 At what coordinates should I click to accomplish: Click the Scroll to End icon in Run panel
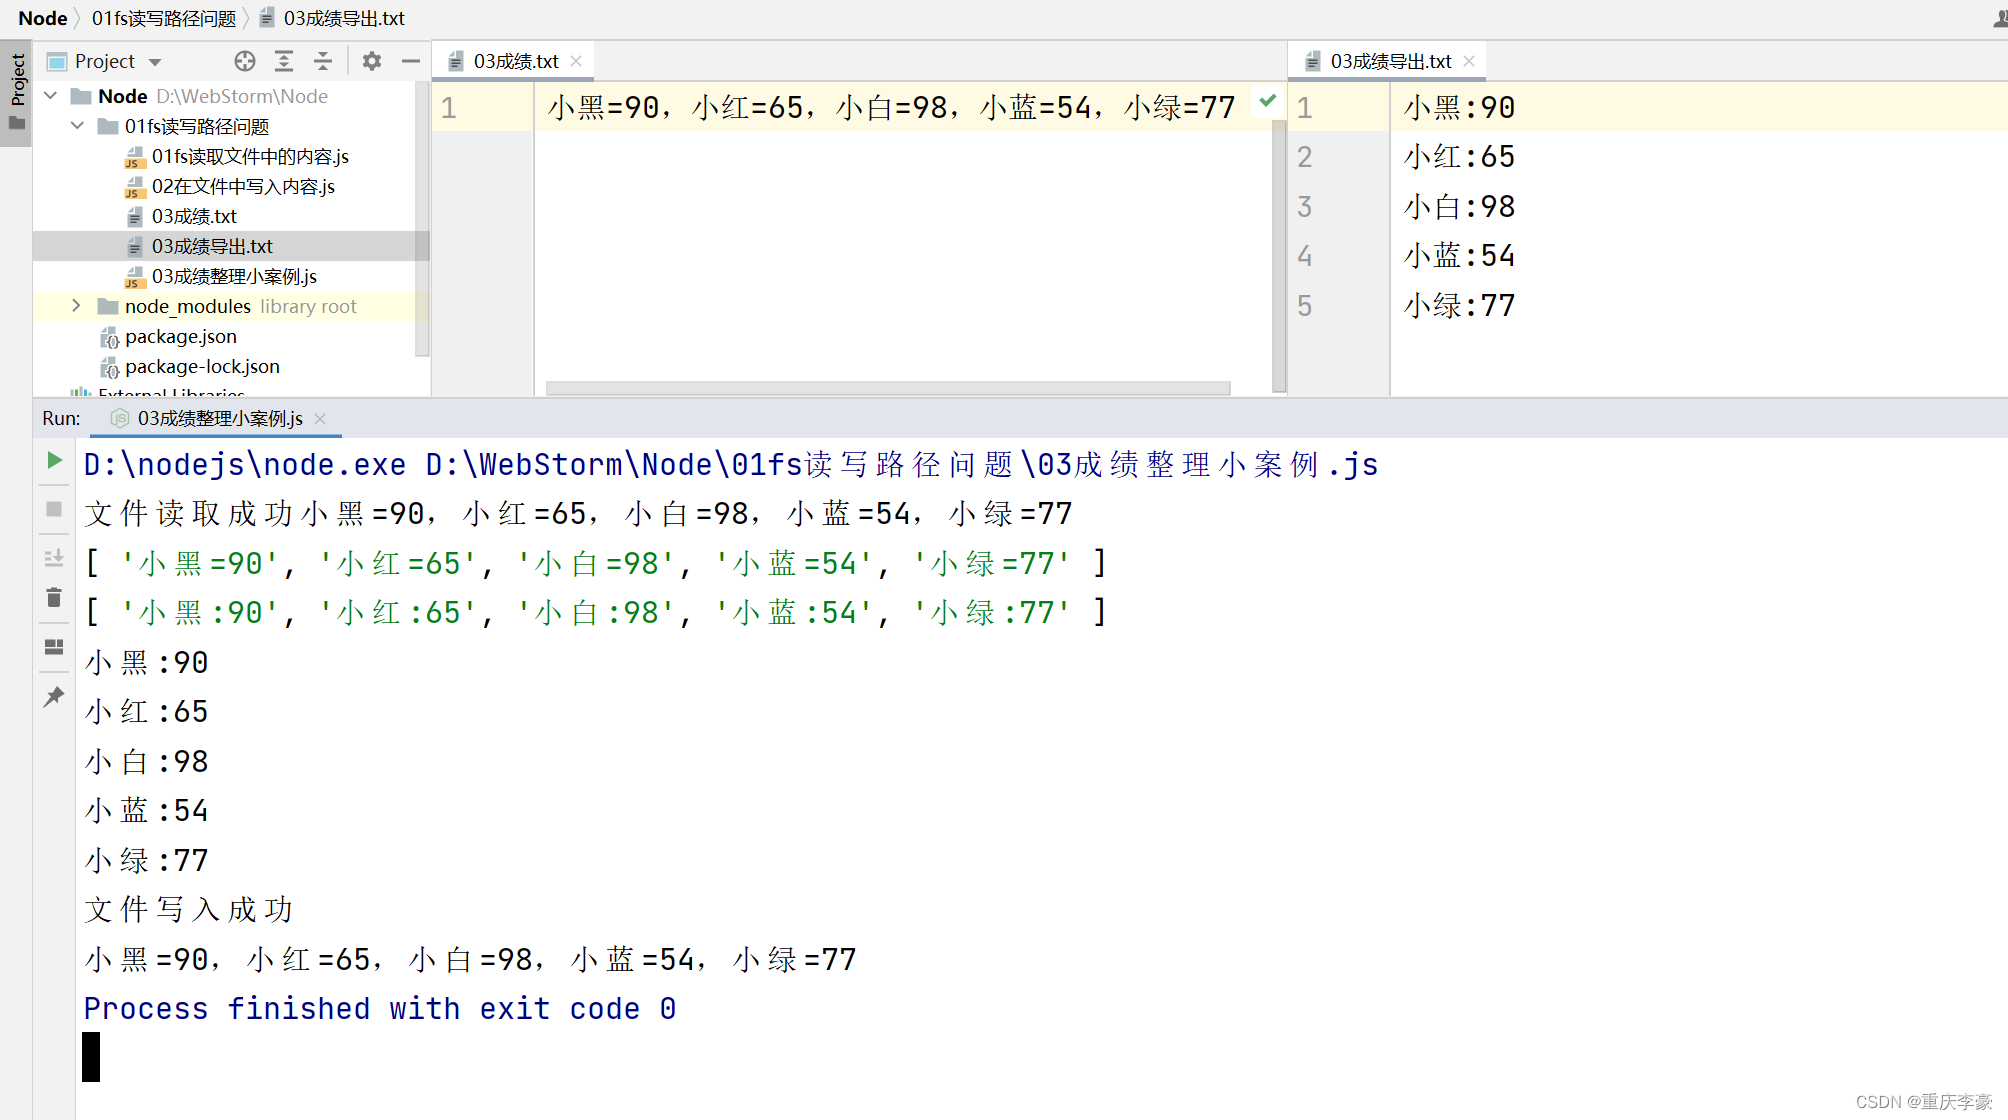[54, 558]
